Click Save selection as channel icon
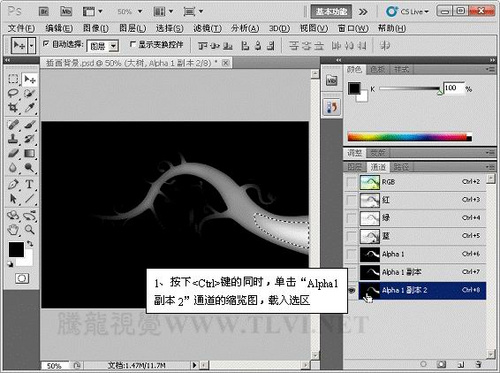 pyautogui.click(x=442, y=364)
